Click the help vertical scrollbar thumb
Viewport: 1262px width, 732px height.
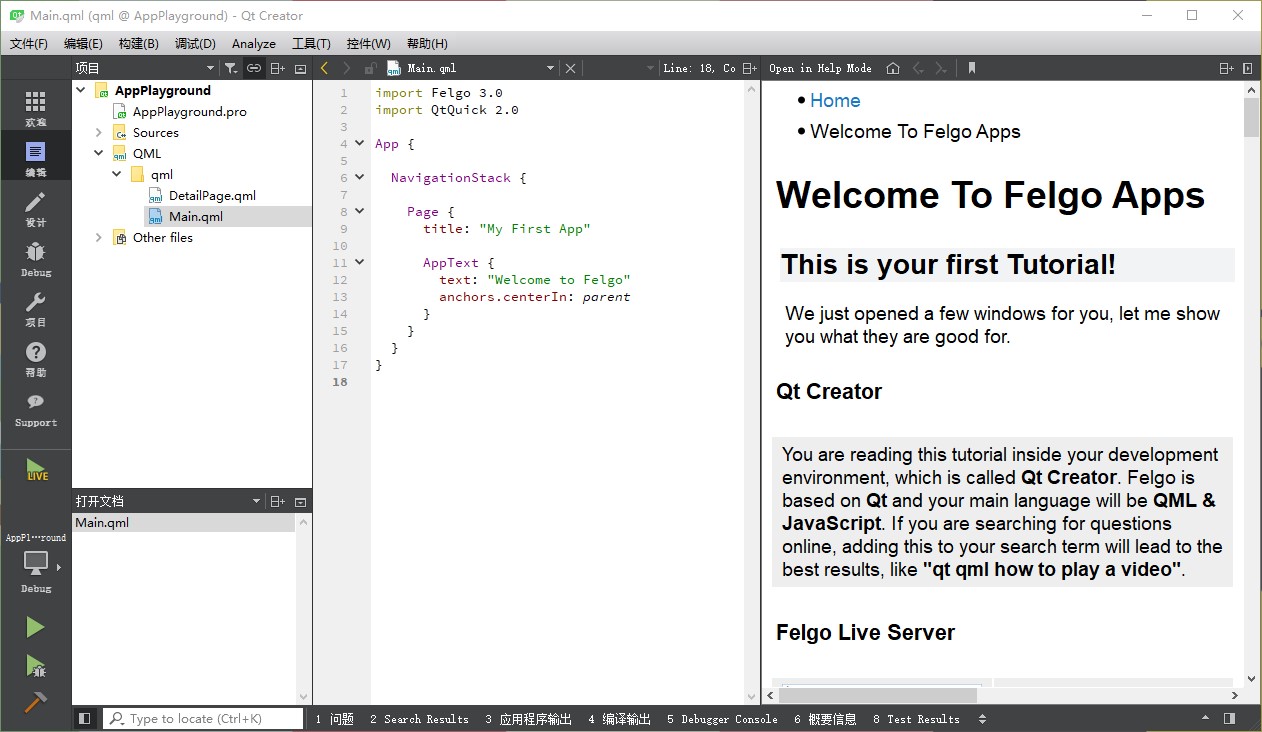1251,117
